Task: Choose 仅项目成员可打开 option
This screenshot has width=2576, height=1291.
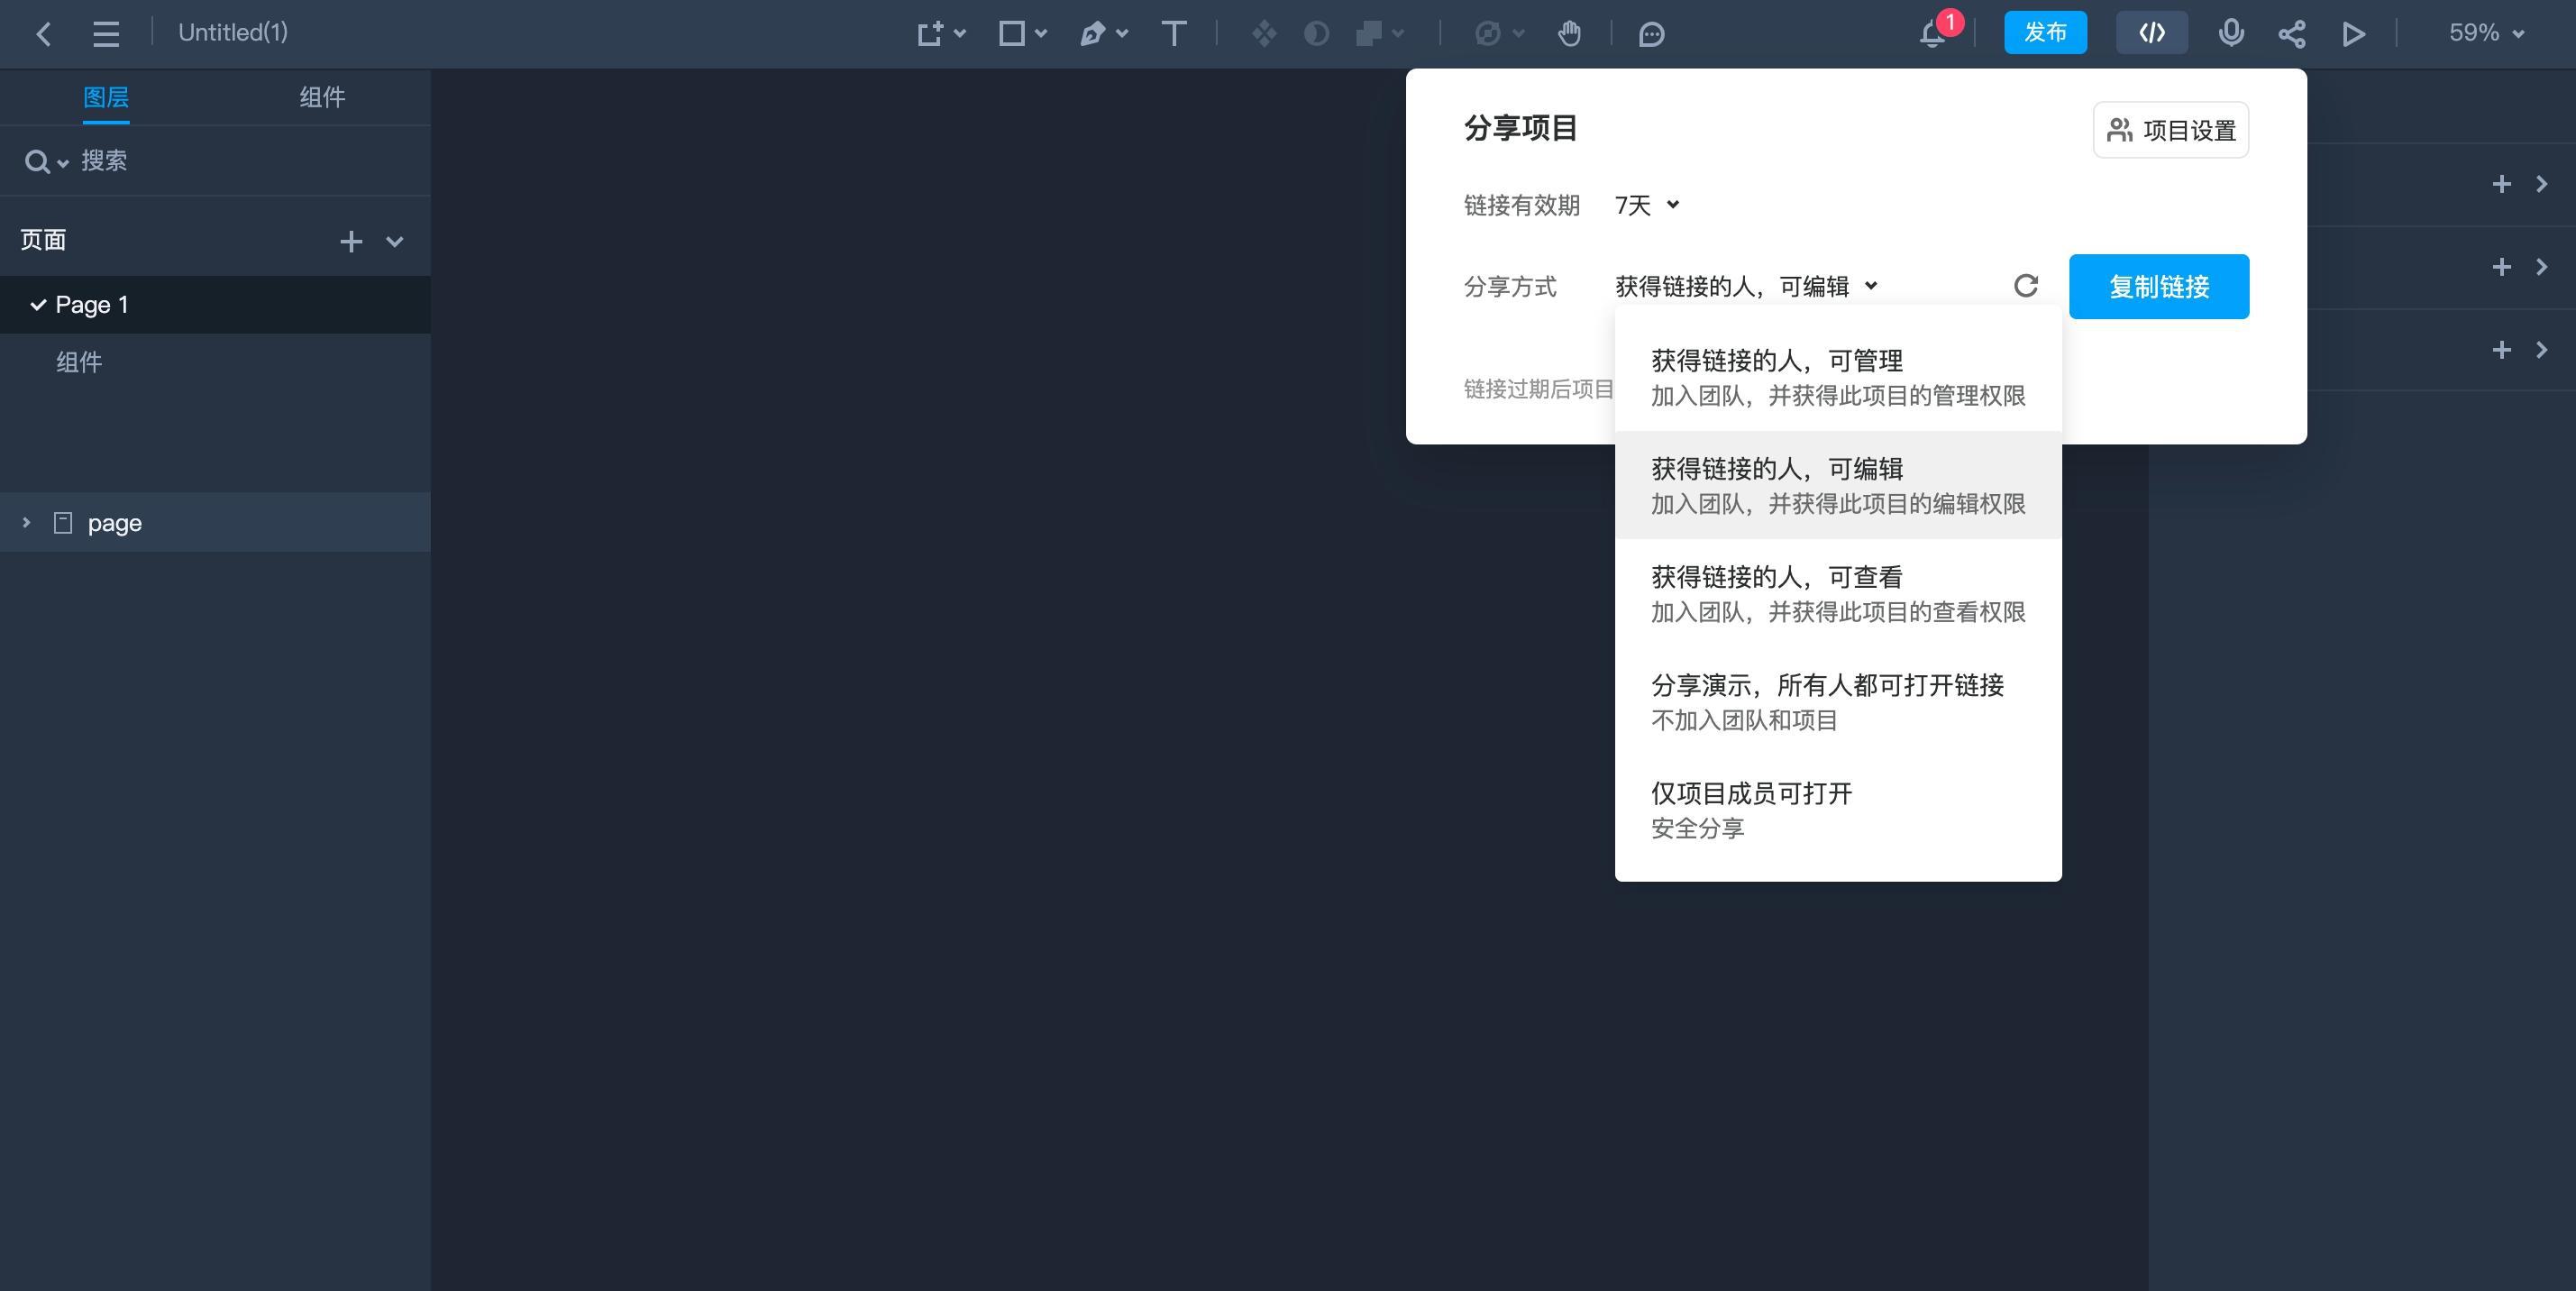Action: [x=1838, y=809]
